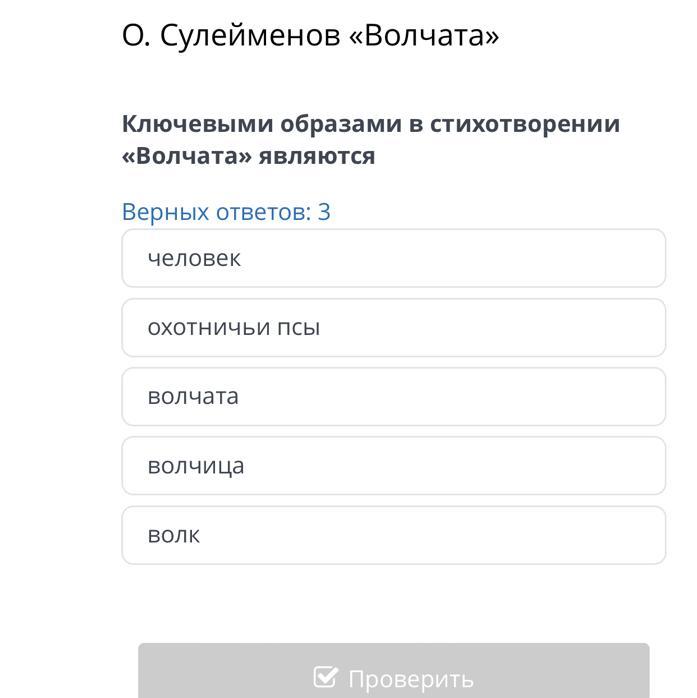Pick the «волчица» answer option
697x698 pixels.
pyautogui.click(x=393, y=466)
